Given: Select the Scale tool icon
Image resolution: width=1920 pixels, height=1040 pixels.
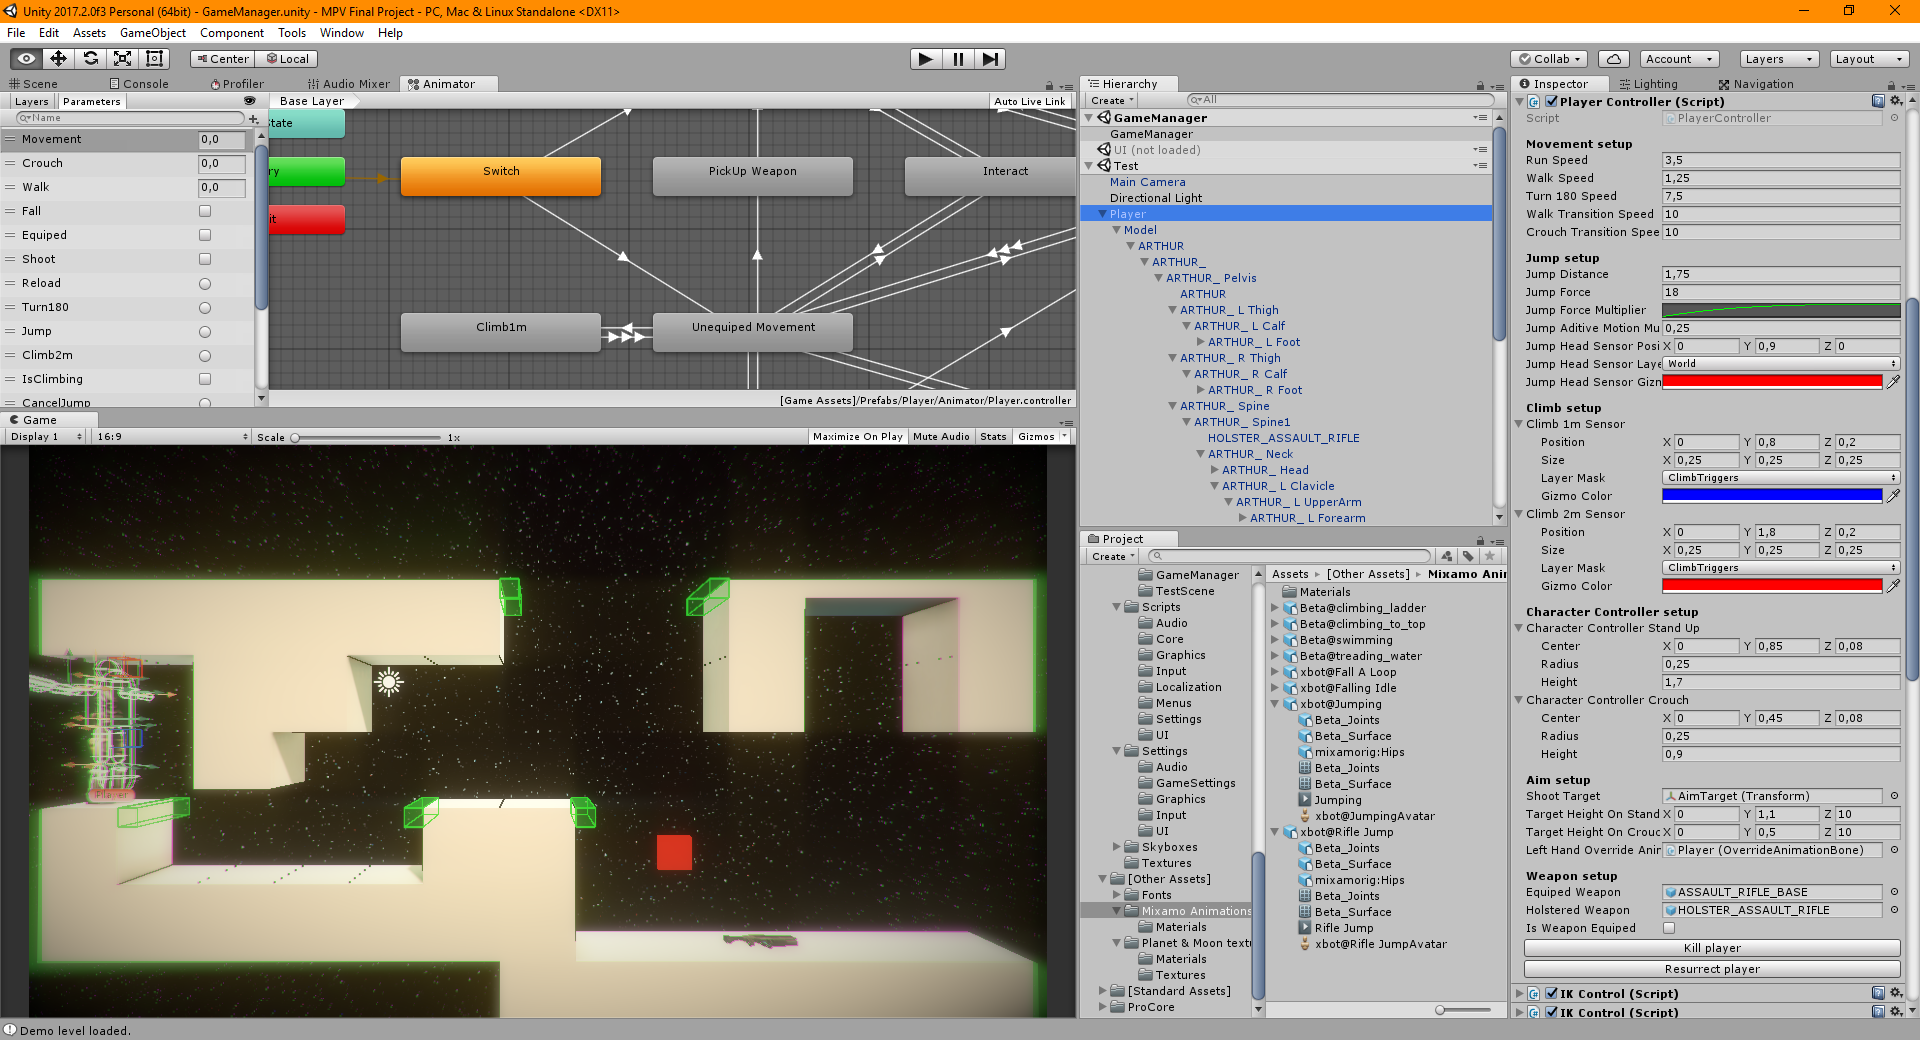Looking at the screenshot, I should point(122,59).
